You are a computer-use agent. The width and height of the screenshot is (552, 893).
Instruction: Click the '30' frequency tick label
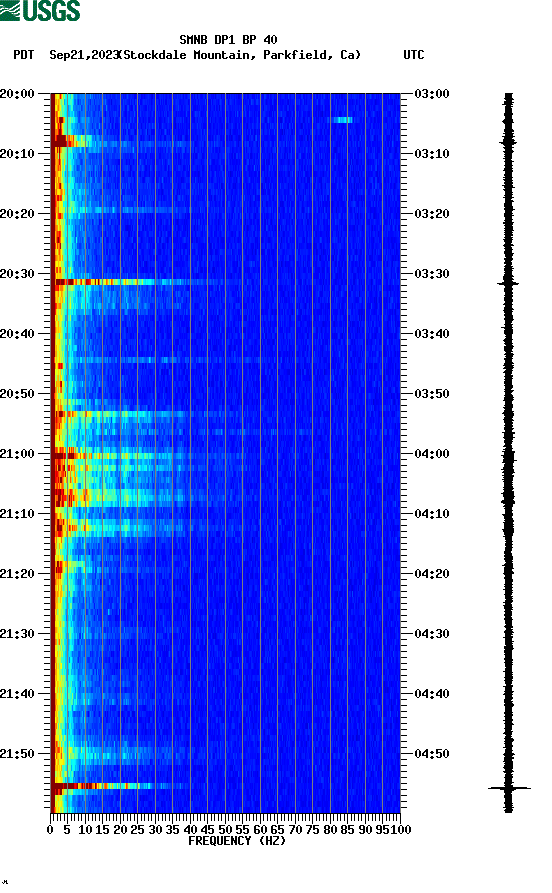click(155, 830)
